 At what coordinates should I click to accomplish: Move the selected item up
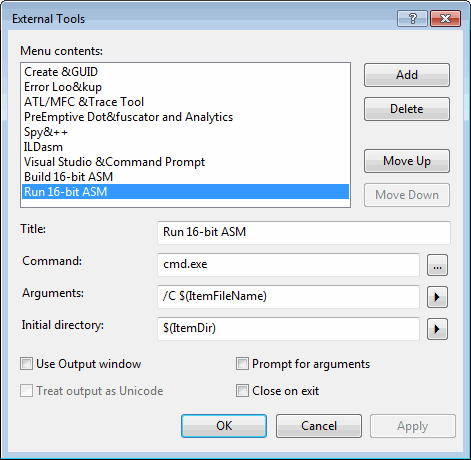[x=407, y=161]
